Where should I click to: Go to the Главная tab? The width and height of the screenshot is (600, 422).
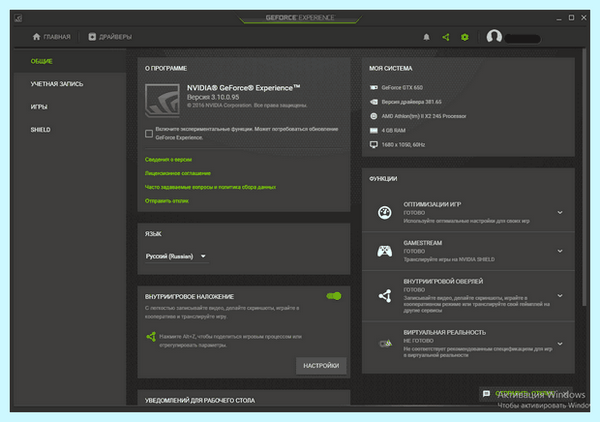point(52,37)
